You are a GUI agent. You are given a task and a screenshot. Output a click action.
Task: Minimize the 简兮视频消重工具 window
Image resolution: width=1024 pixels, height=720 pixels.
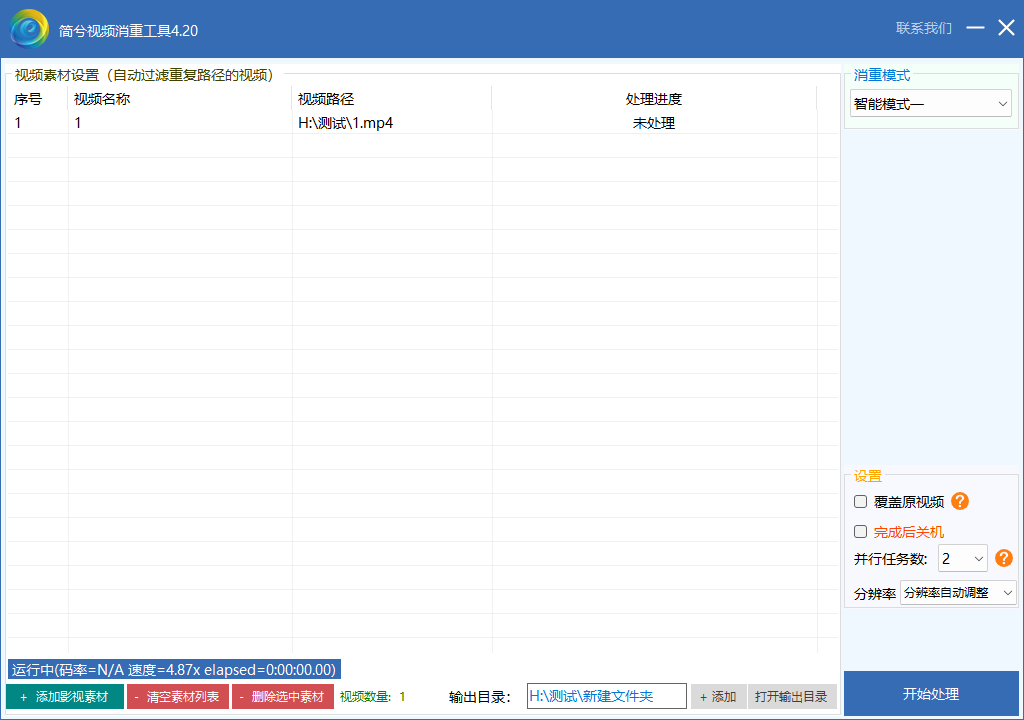[976, 27]
